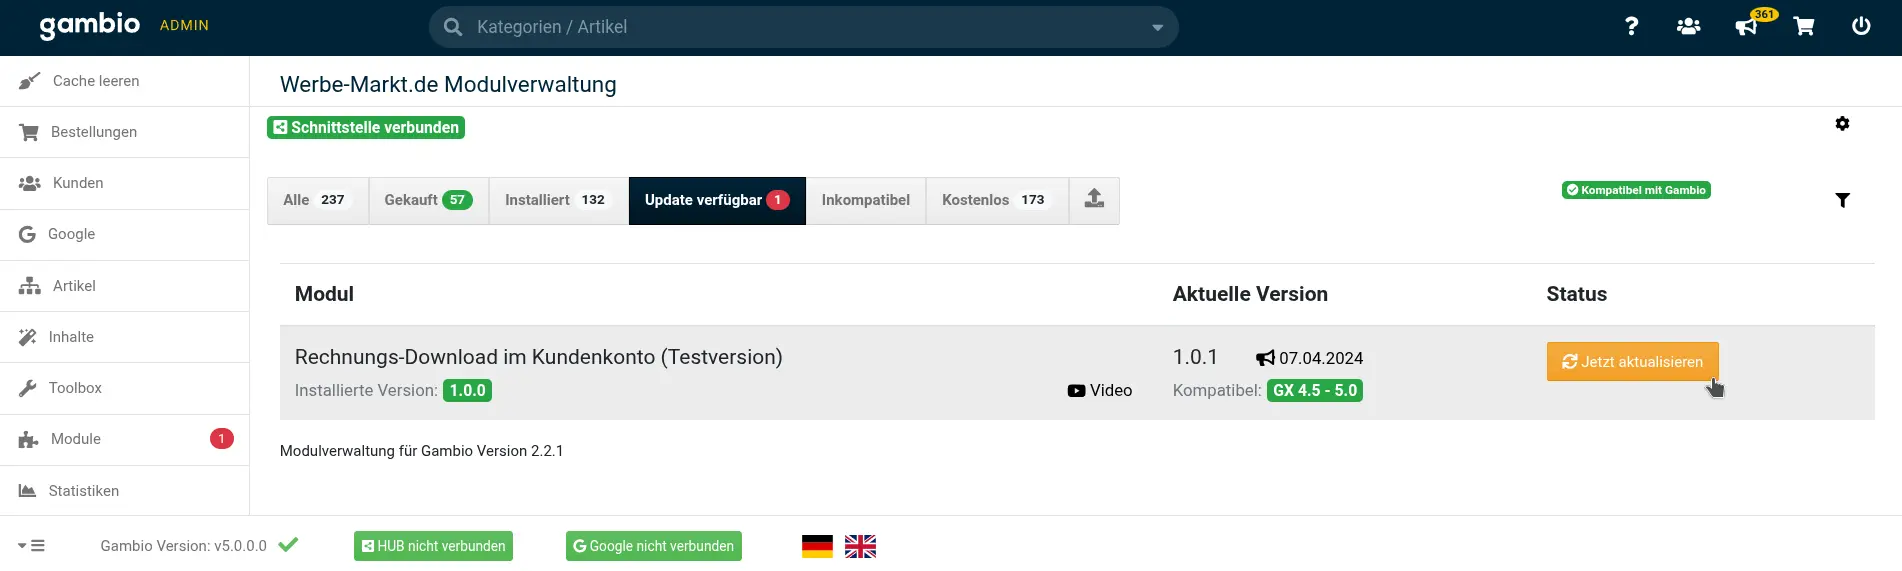This screenshot has width=1902, height=571.
Task: Click the Rechnungs-Download im Kundenkonto module title
Action: tap(539, 357)
